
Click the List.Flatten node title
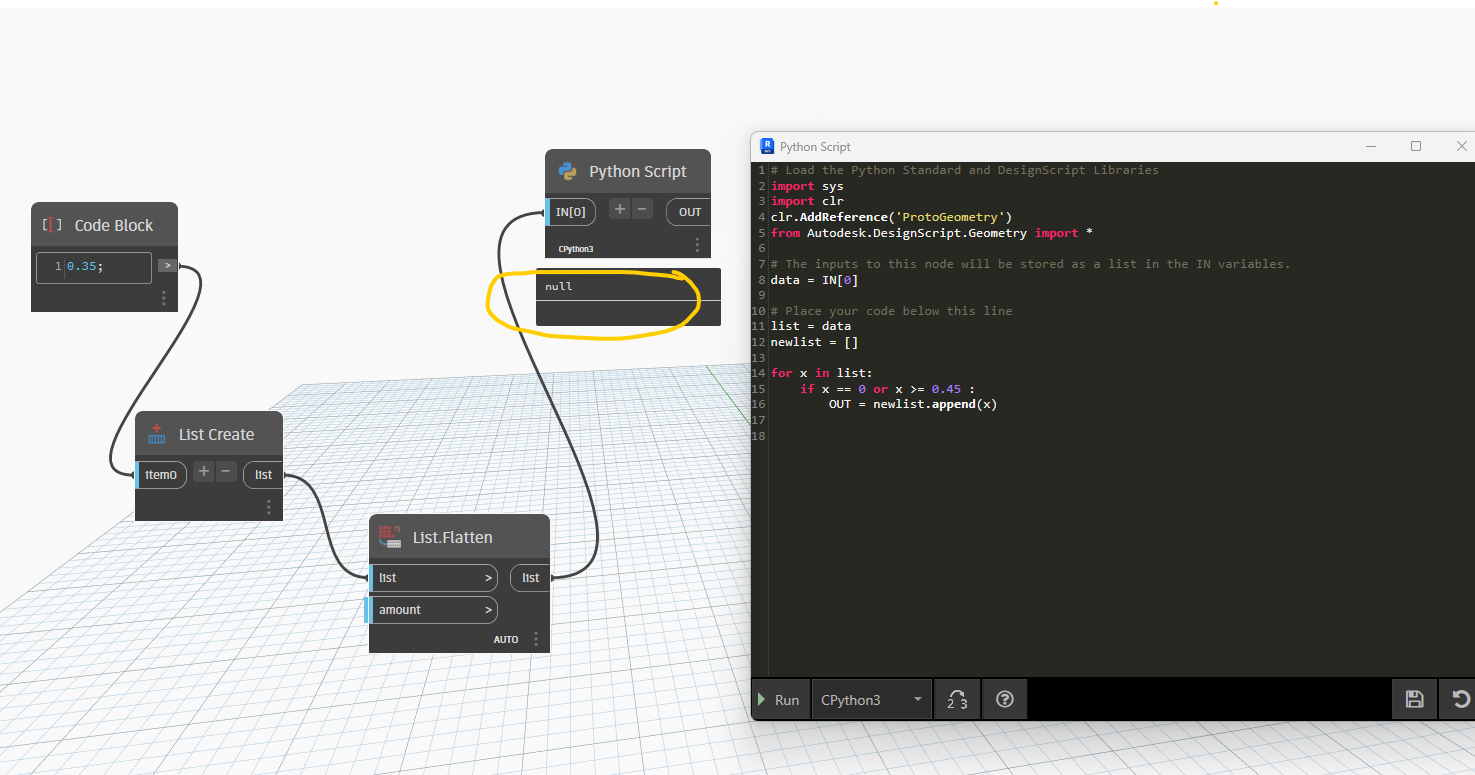tap(453, 538)
